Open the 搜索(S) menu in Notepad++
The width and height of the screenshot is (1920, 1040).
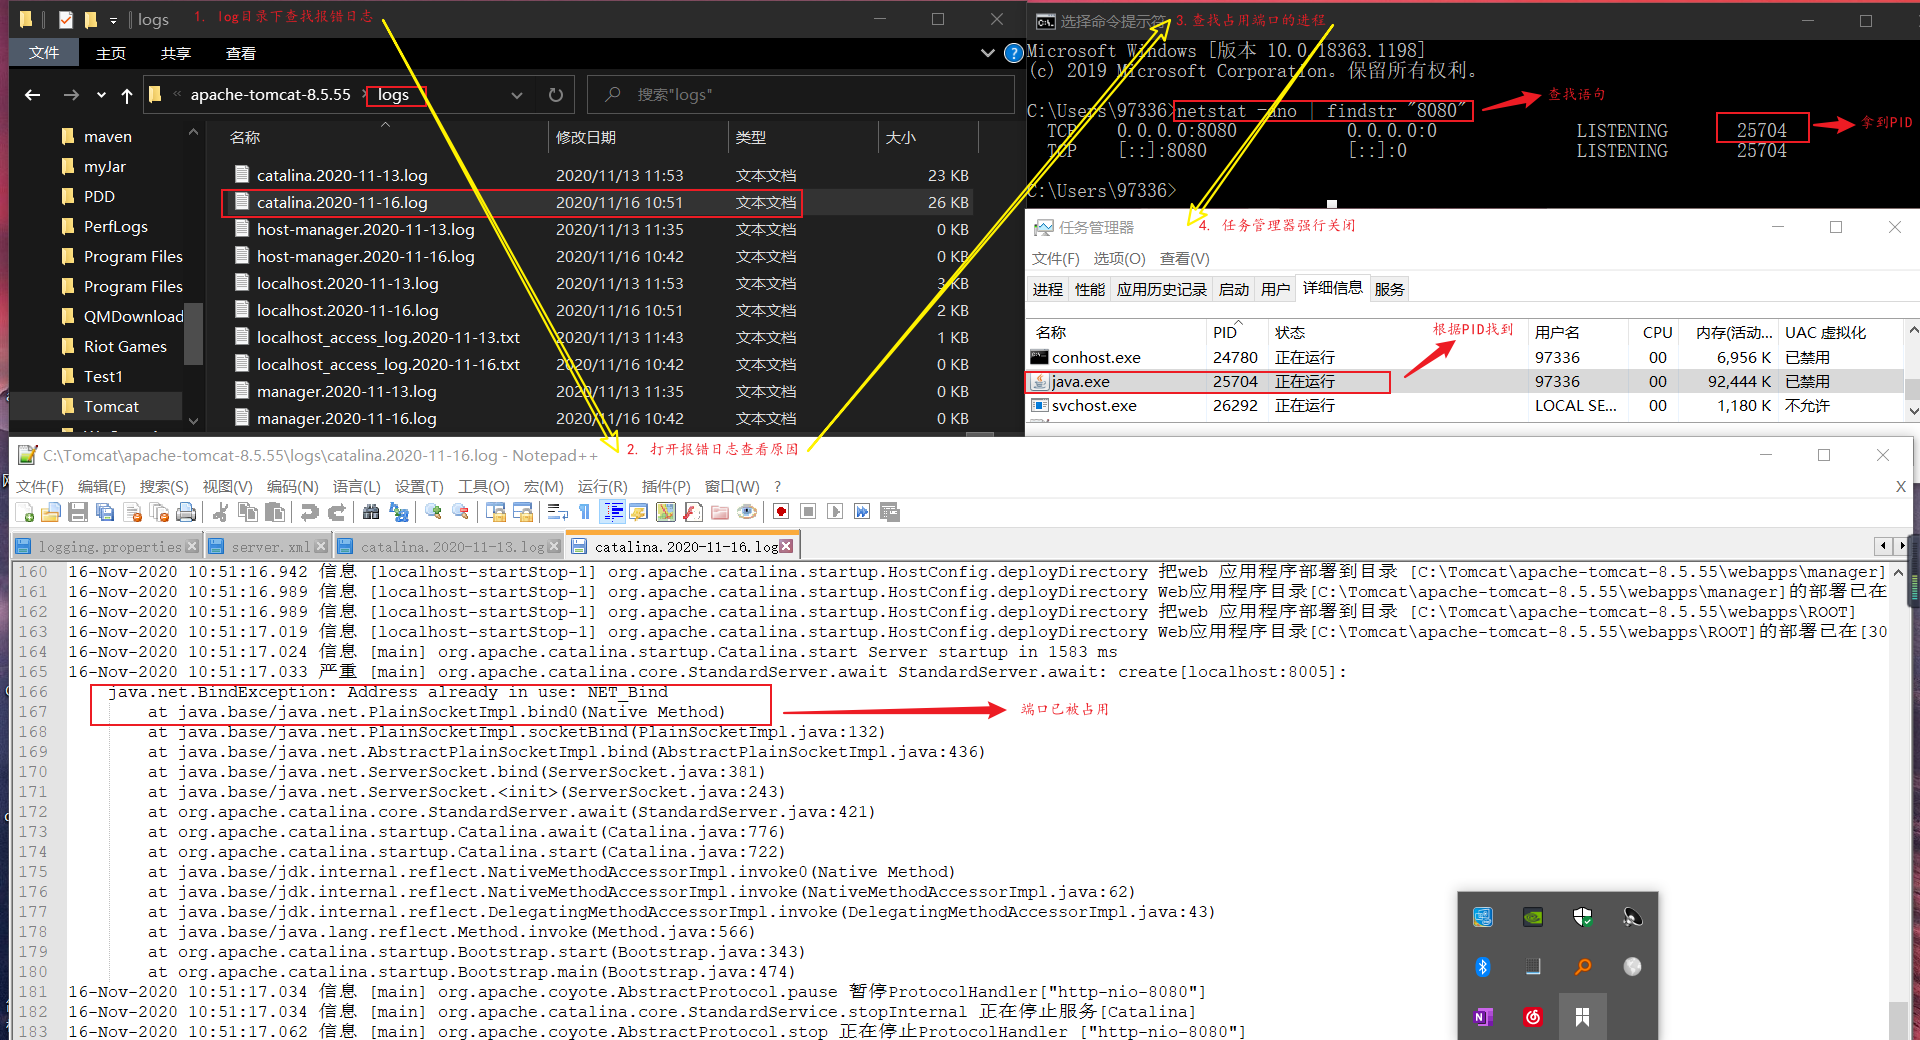(164, 487)
